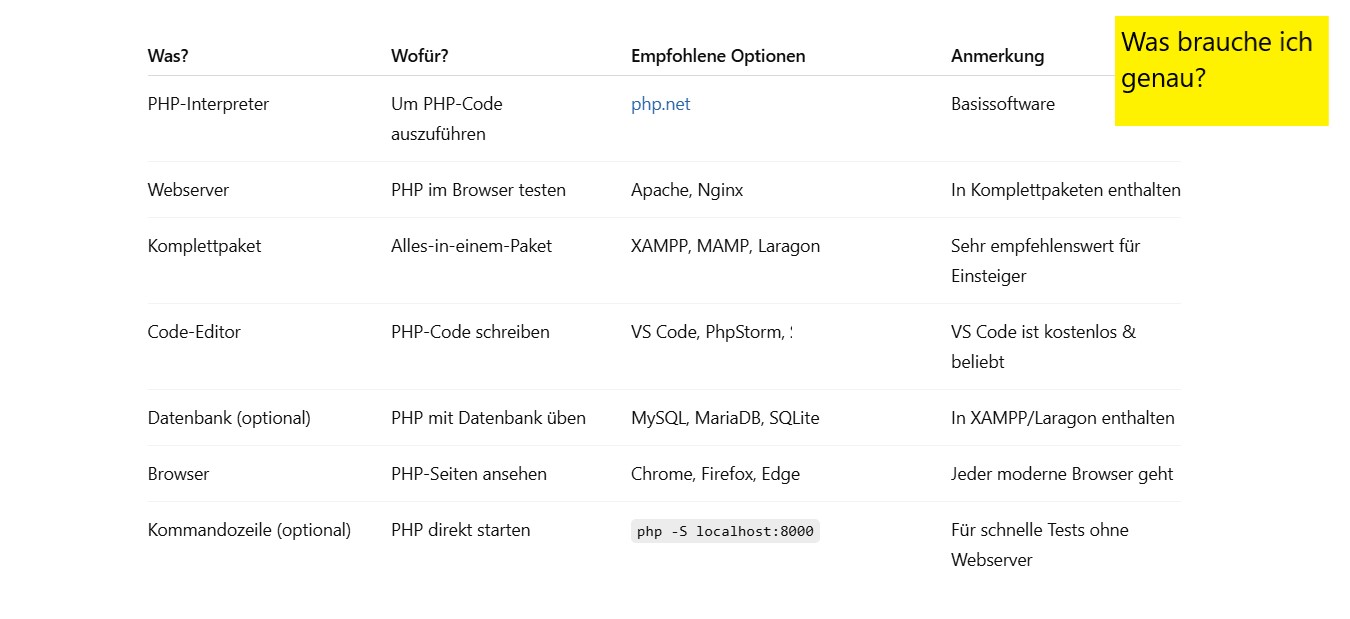The width and height of the screenshot is (1350, 619).
Task: Click the yellow 'Was brauche ich genau?' note
Action: pyautogui.click(x=1221, y=71)
